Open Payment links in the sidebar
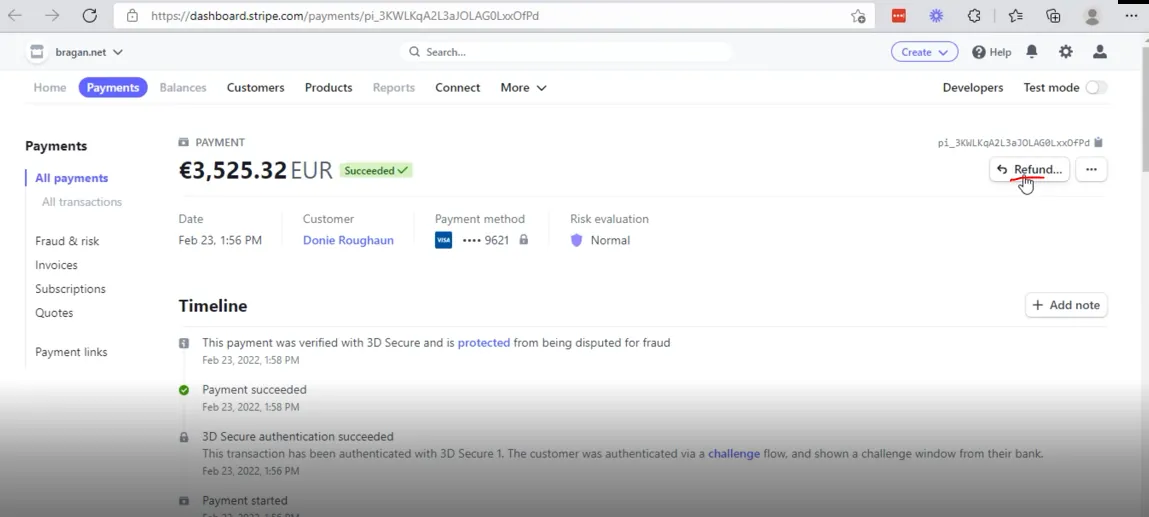1149x517 pixels. pos(71,352)
